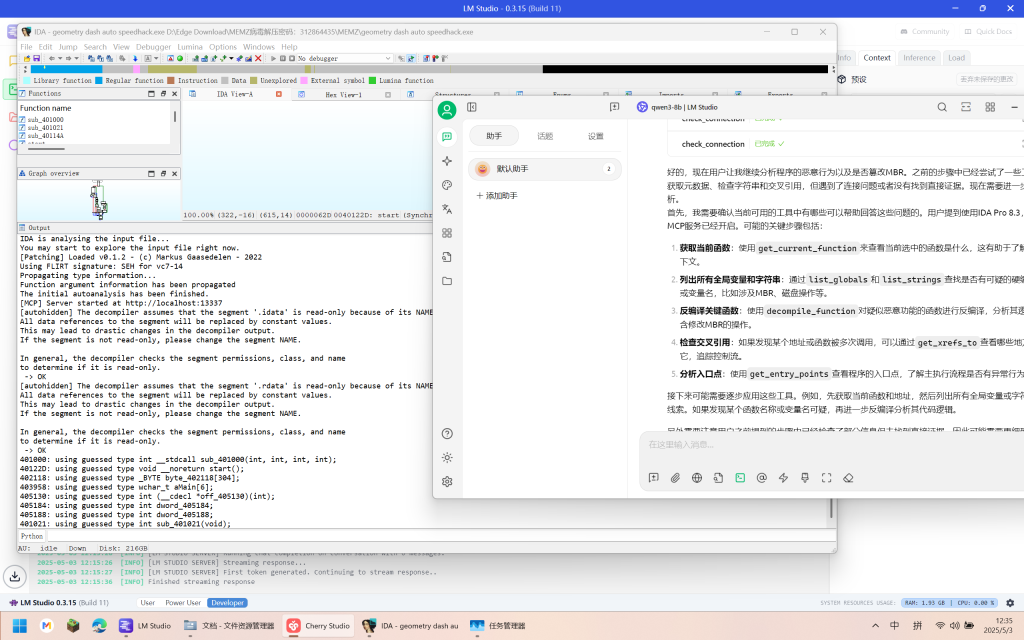Select the Hex View-1 tab

344,94
